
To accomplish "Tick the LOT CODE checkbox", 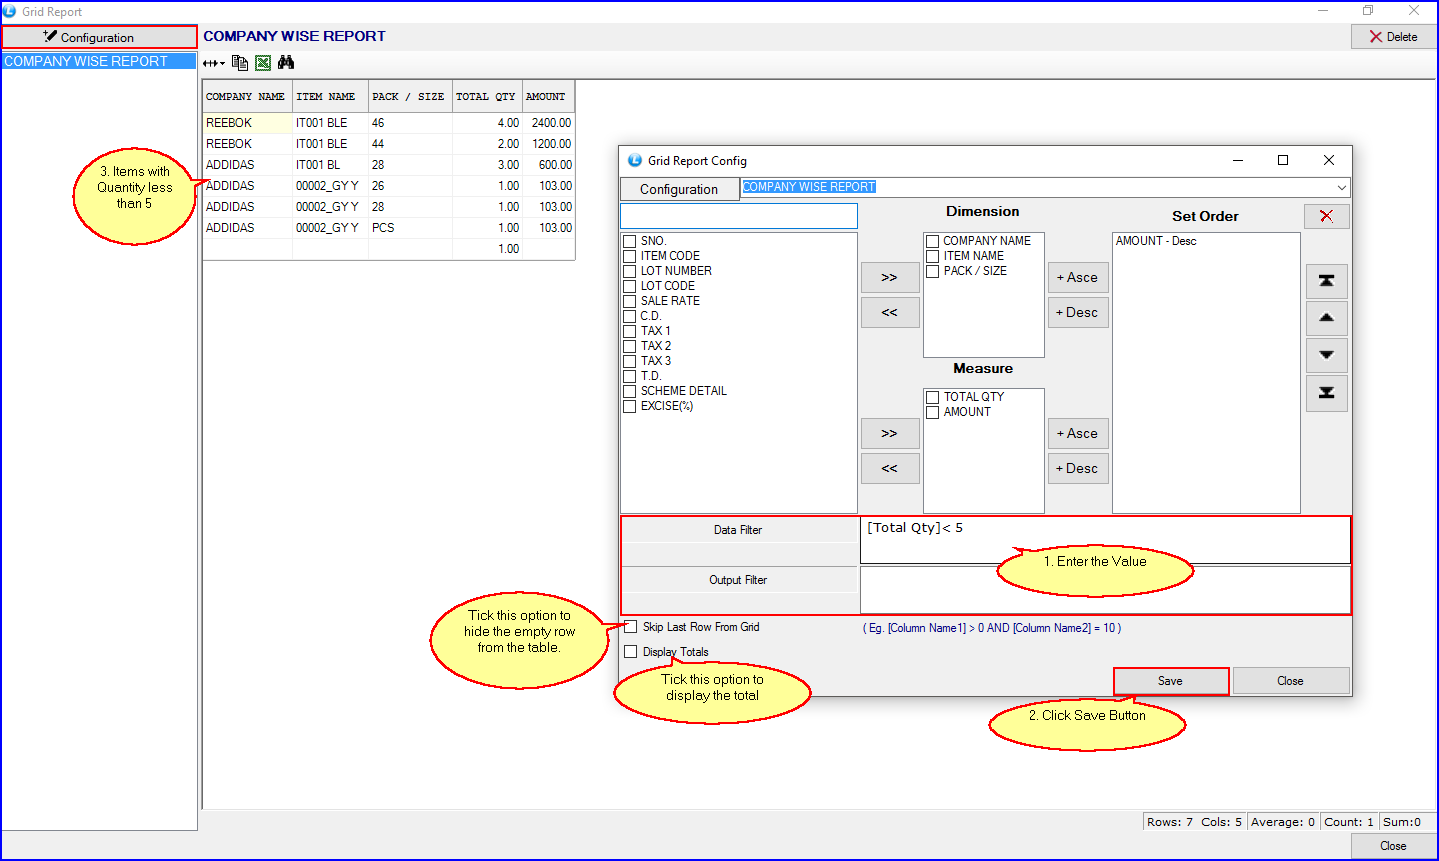I will click(x=630, y=286).
